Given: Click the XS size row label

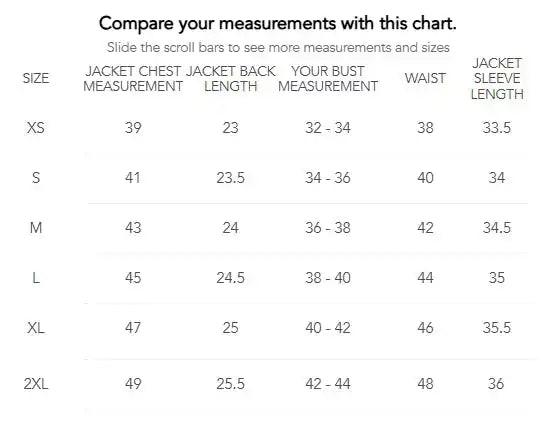Looking at the screenshot, I should tap(36, 127).
